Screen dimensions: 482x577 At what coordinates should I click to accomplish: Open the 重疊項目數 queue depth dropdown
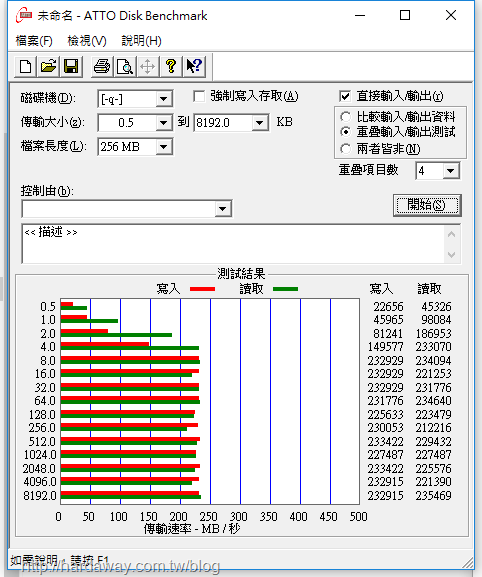pyautogui.click(x=451, y=171)
